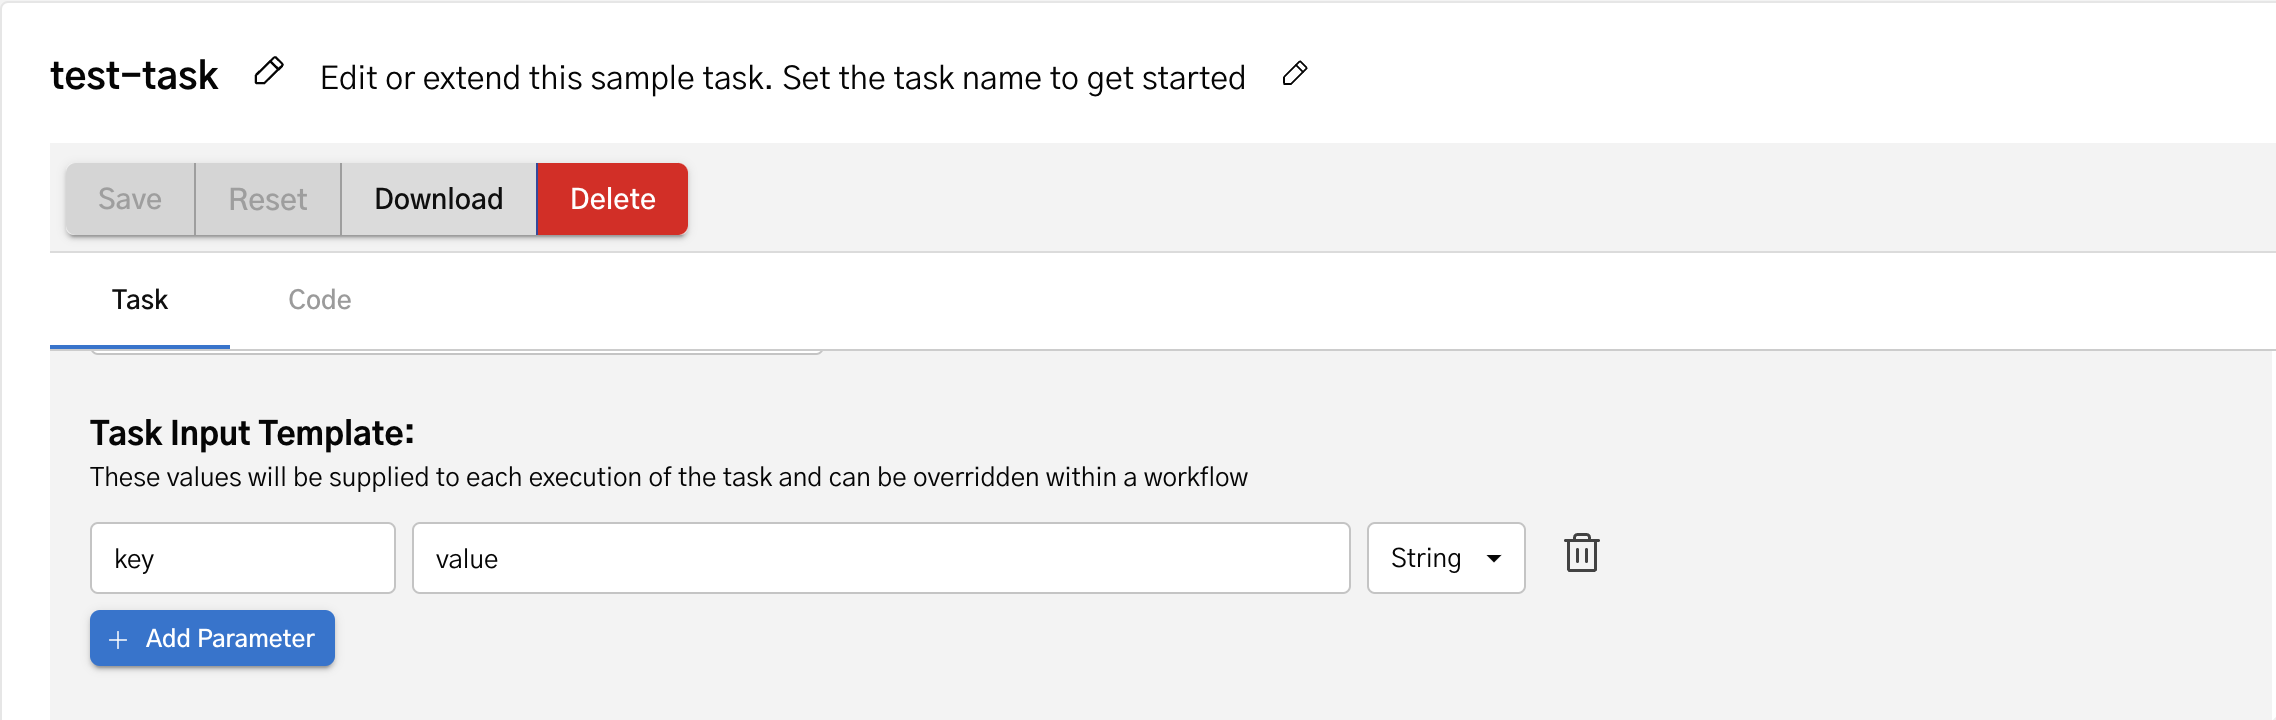Click the Download button

tap(438, 198)
